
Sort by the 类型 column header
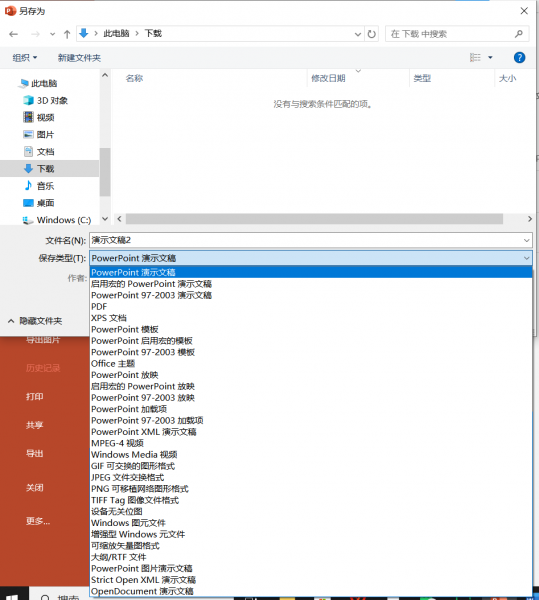pos(422,78)
